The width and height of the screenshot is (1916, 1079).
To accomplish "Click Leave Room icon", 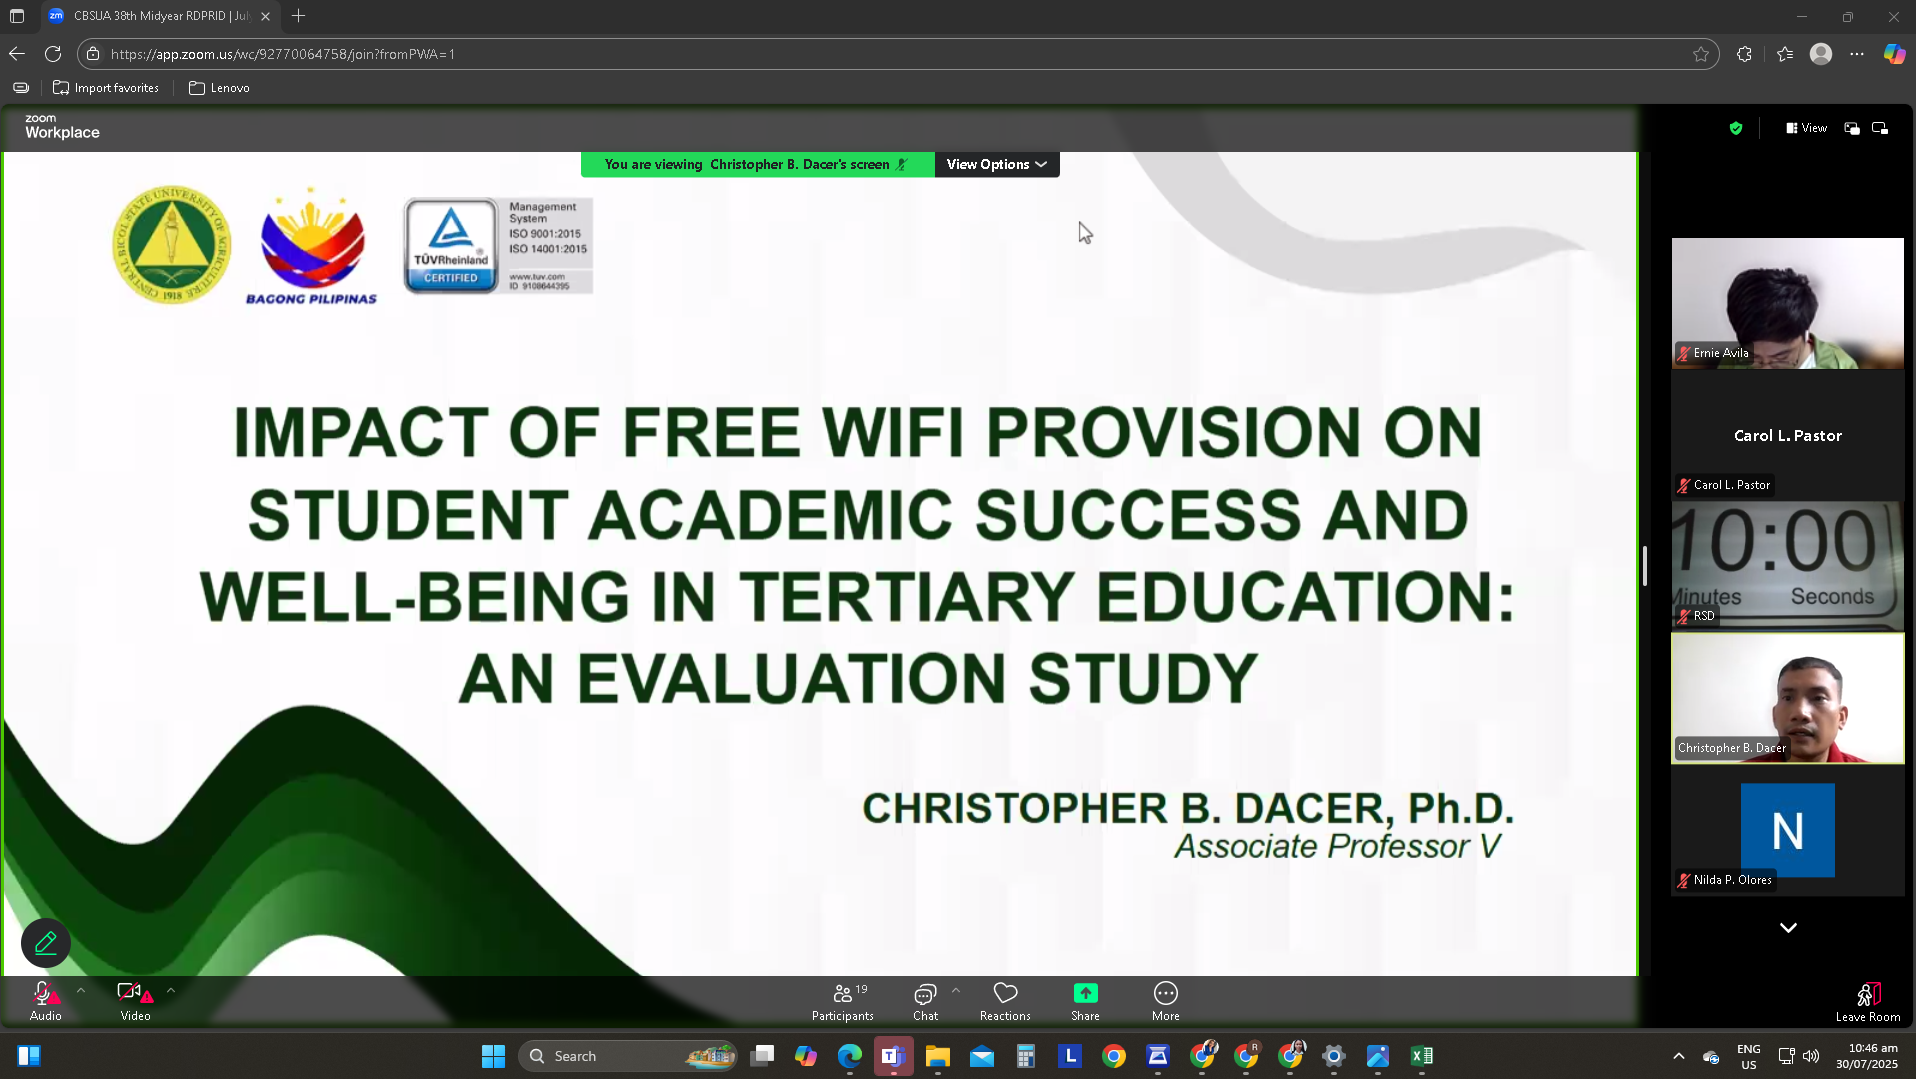I will [x=1867, y=995].
